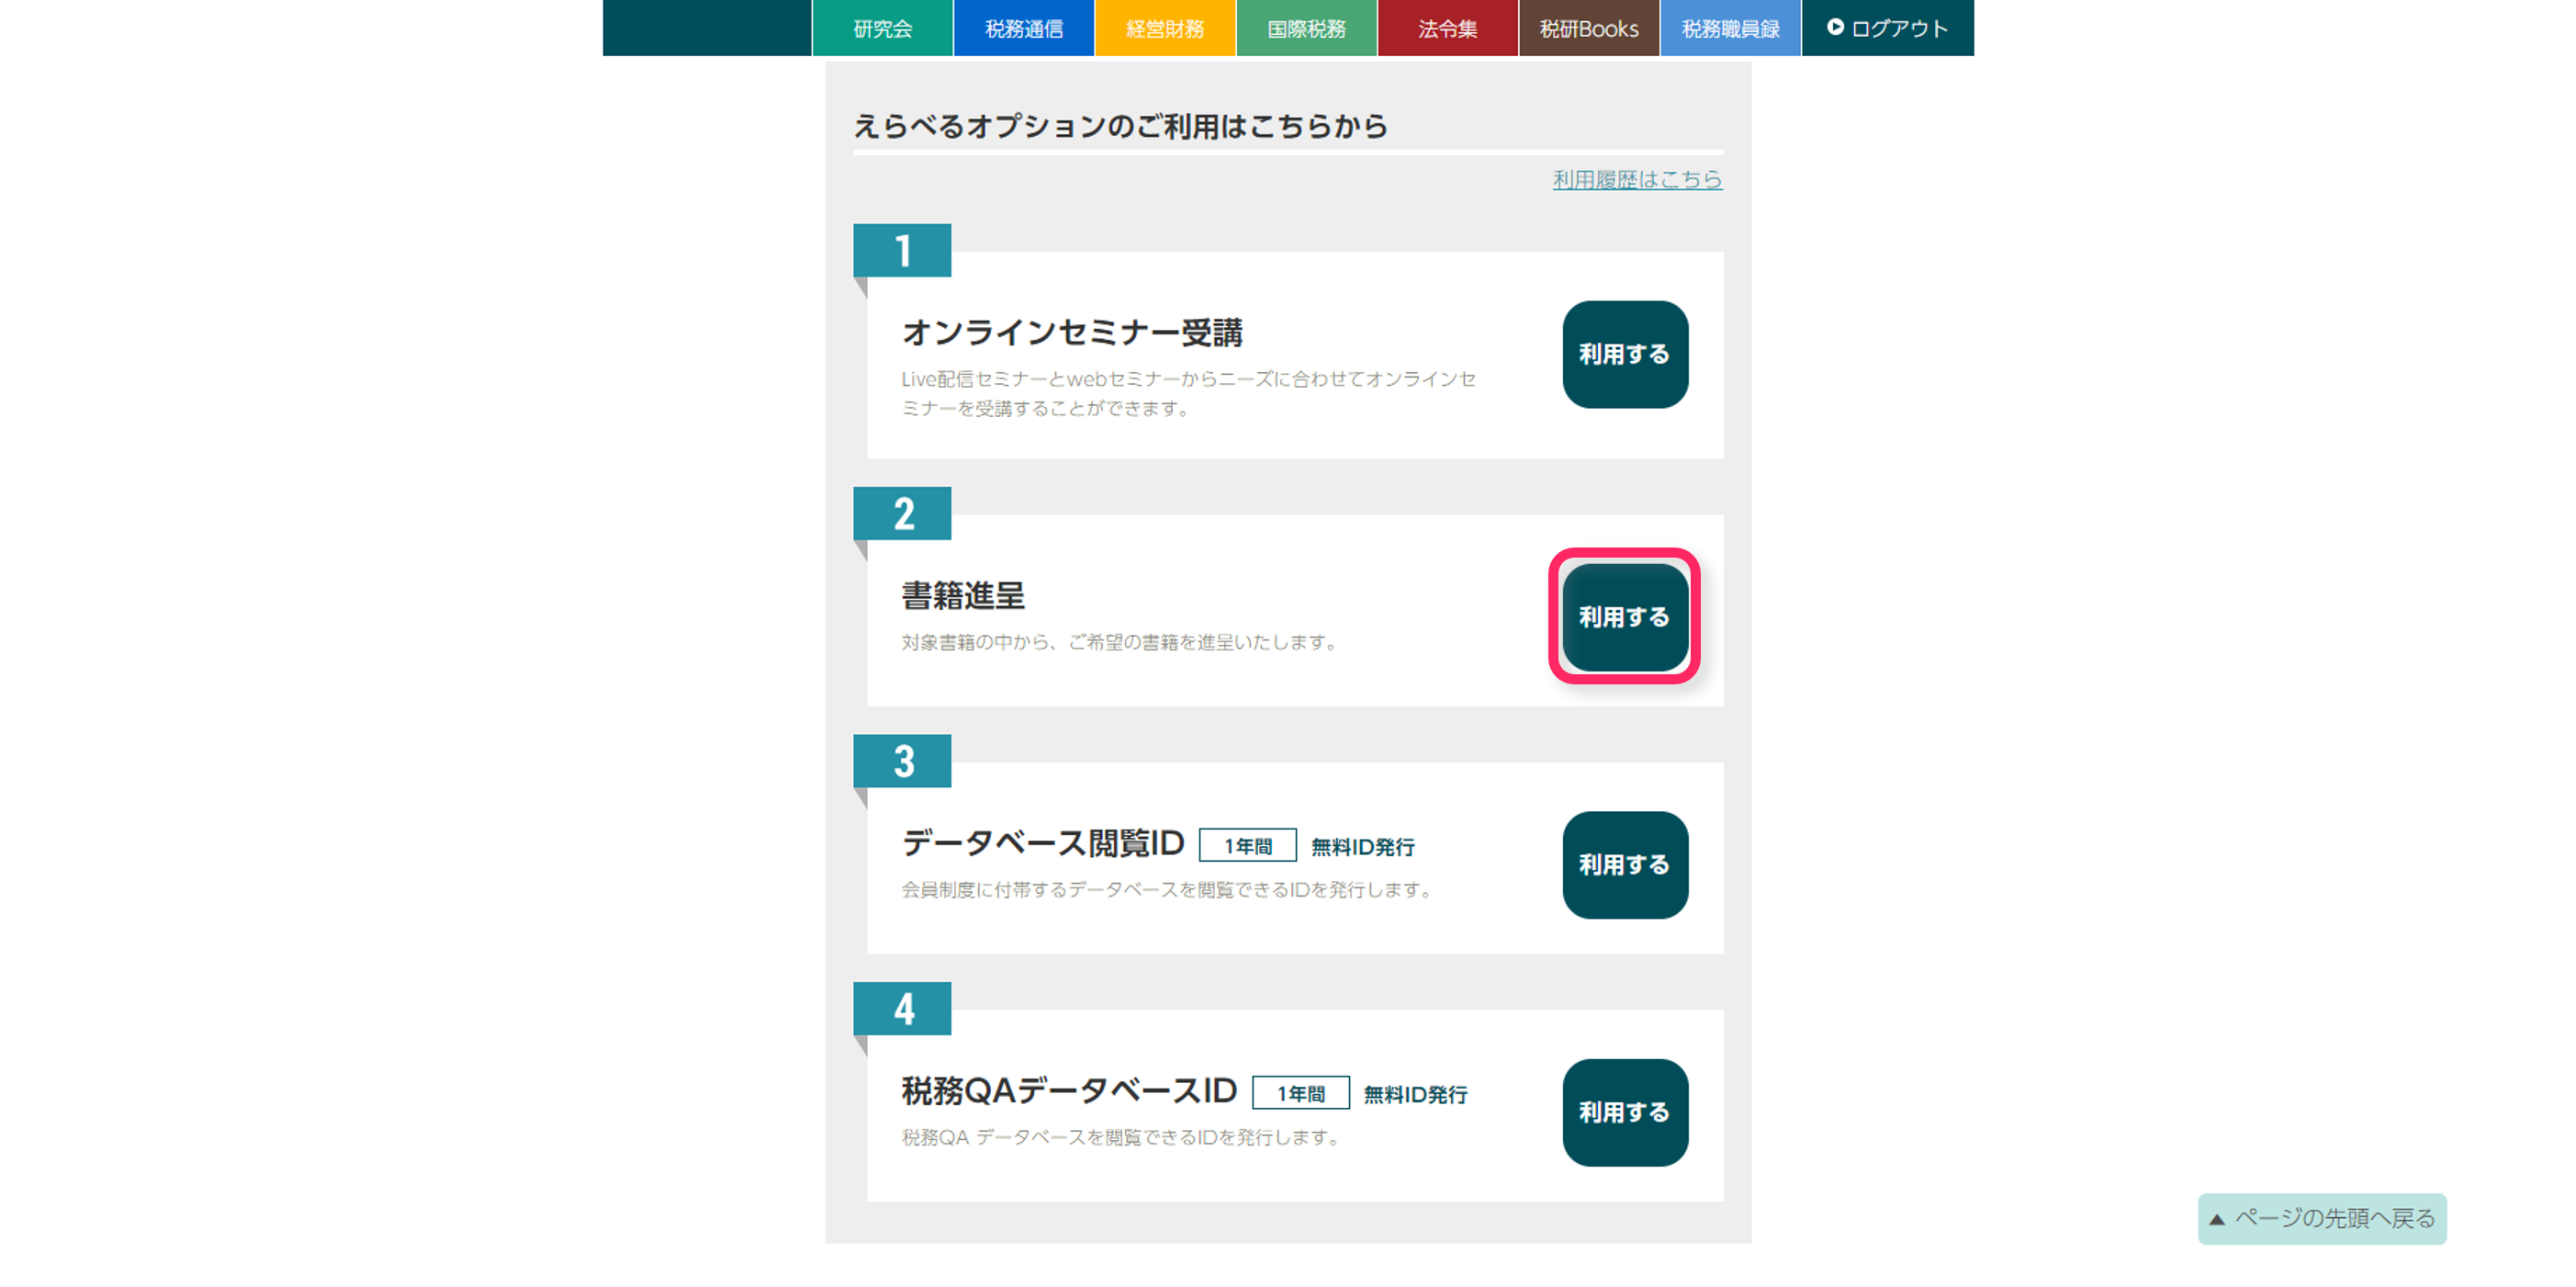Open the 研究会 menu tab
Screen dimensions: 2576x1287
(882, 28)
